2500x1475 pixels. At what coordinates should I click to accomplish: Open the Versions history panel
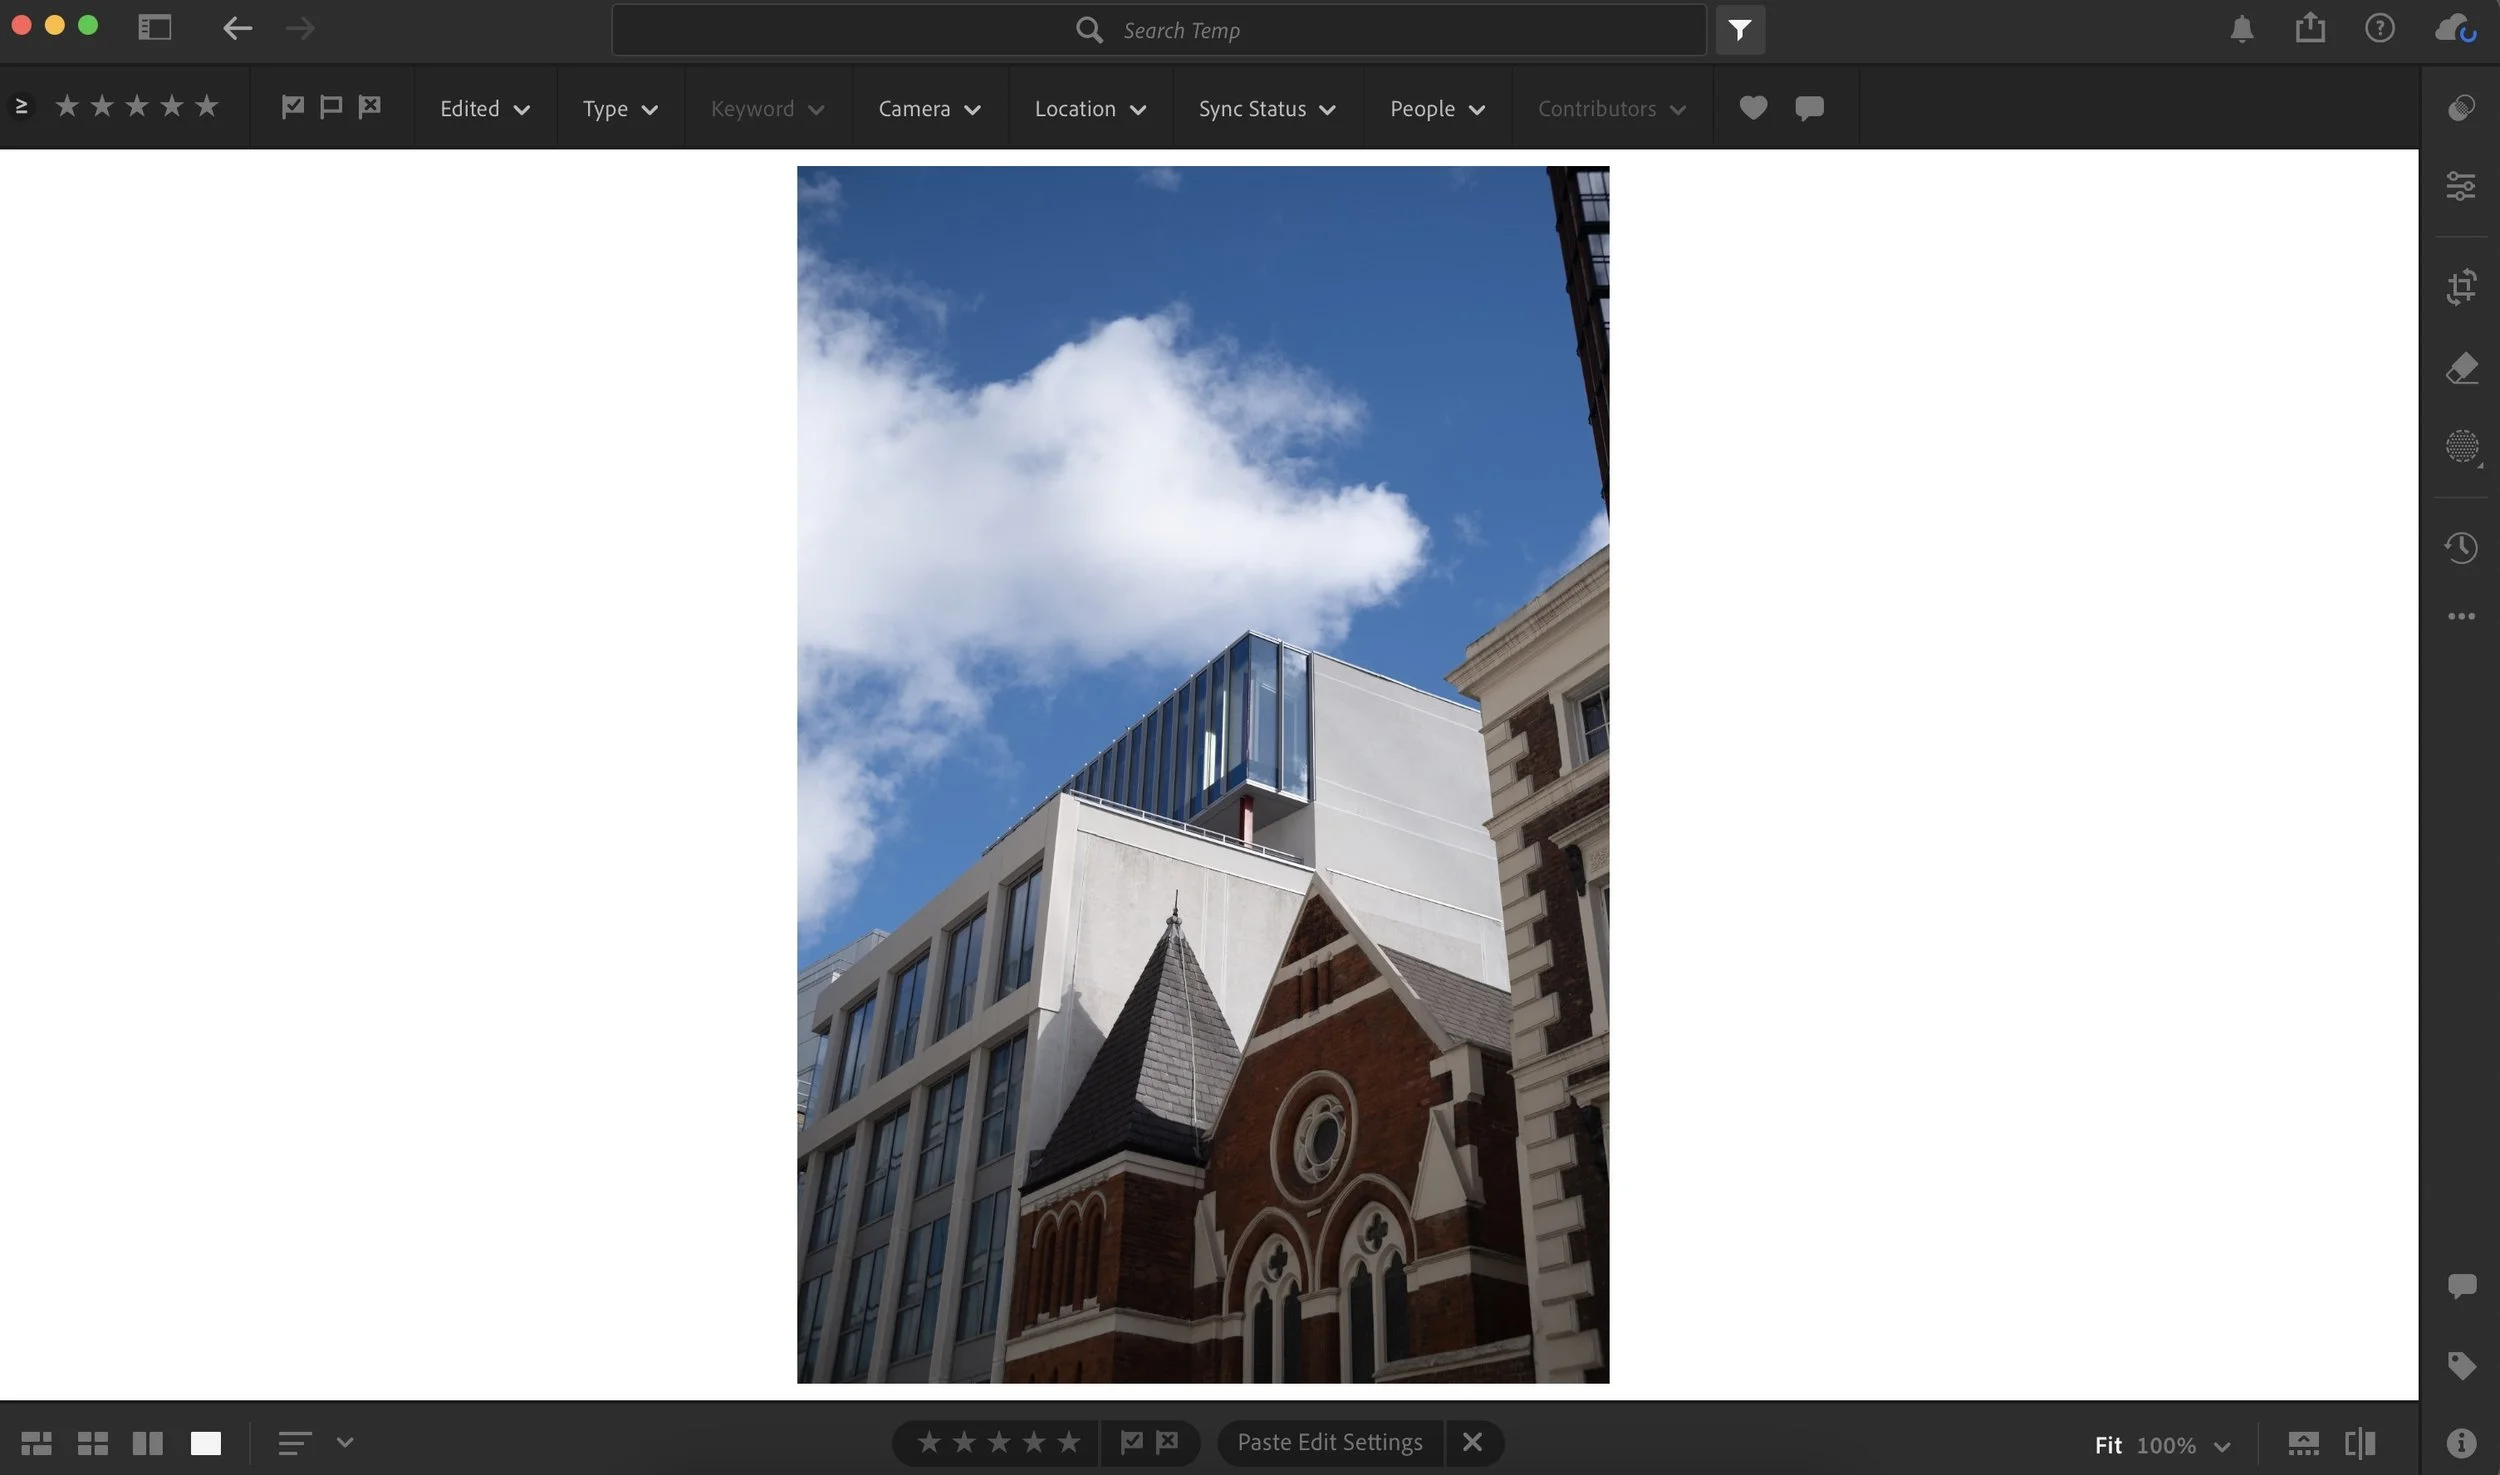2460,547
